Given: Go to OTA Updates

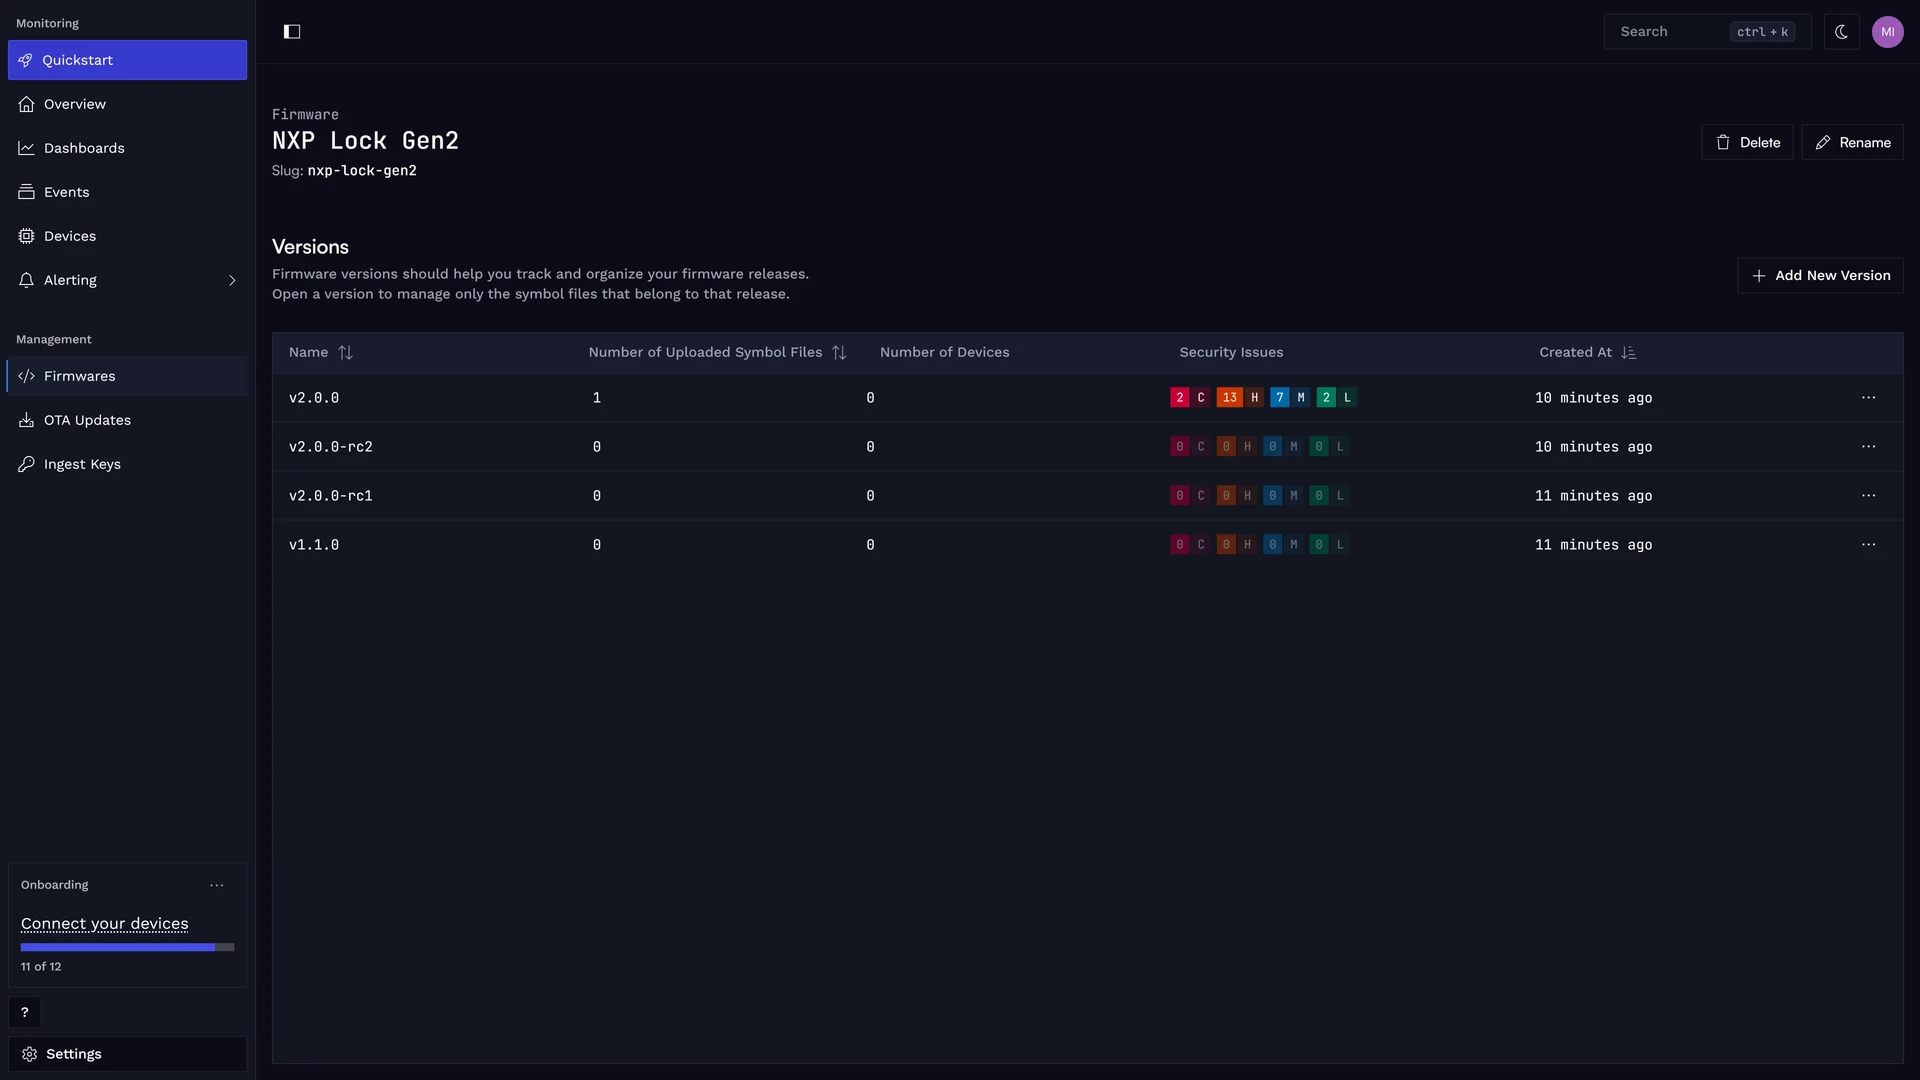Looking at the screenshot, I should (127, 420).
